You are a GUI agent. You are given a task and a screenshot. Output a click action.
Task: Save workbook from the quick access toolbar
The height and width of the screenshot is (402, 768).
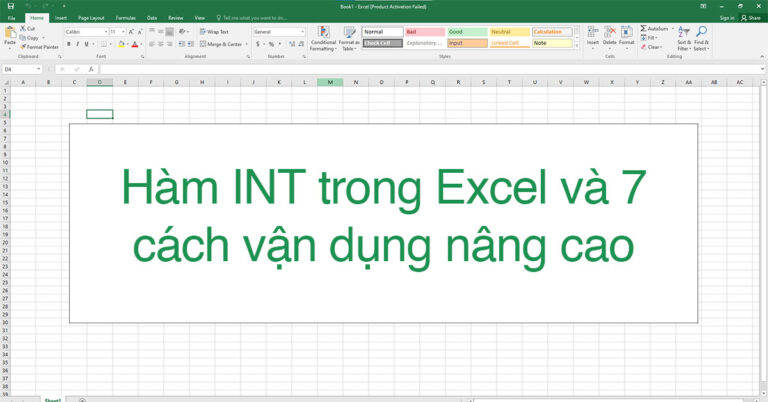pyautogui.click(x=8, y=6)
